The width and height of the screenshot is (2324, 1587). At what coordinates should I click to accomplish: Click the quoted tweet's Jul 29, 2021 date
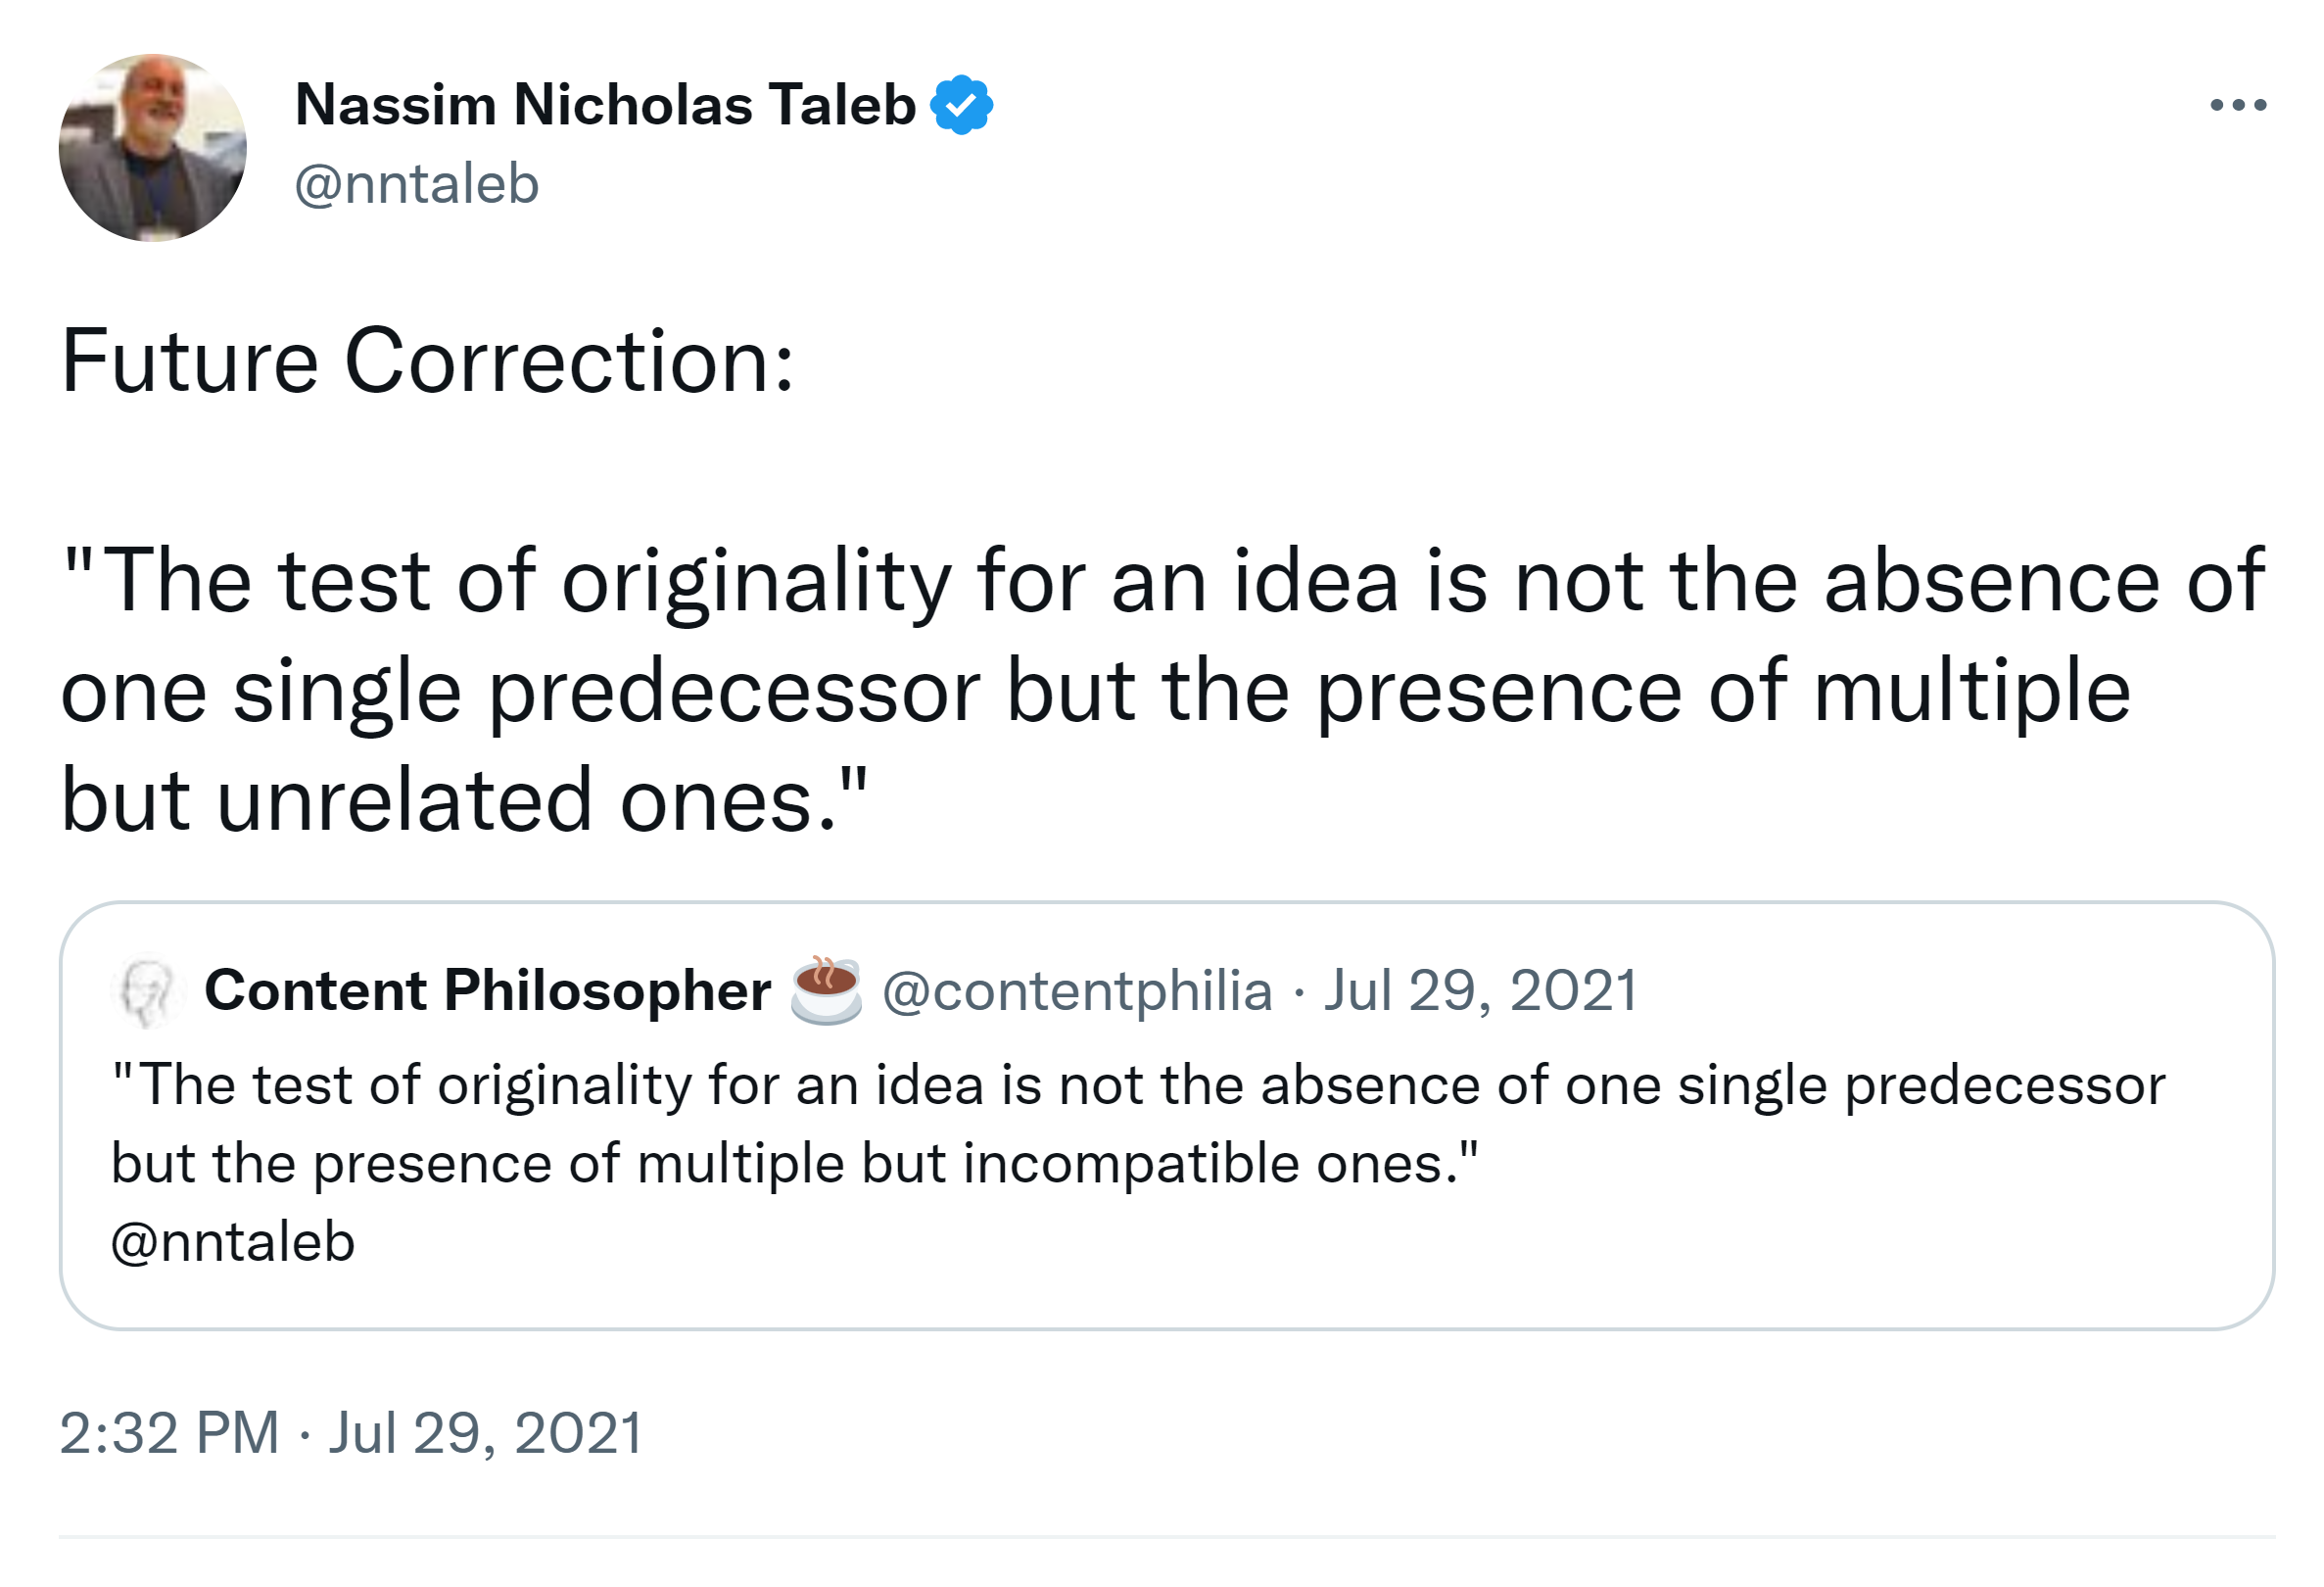[x=1481, y=991]
